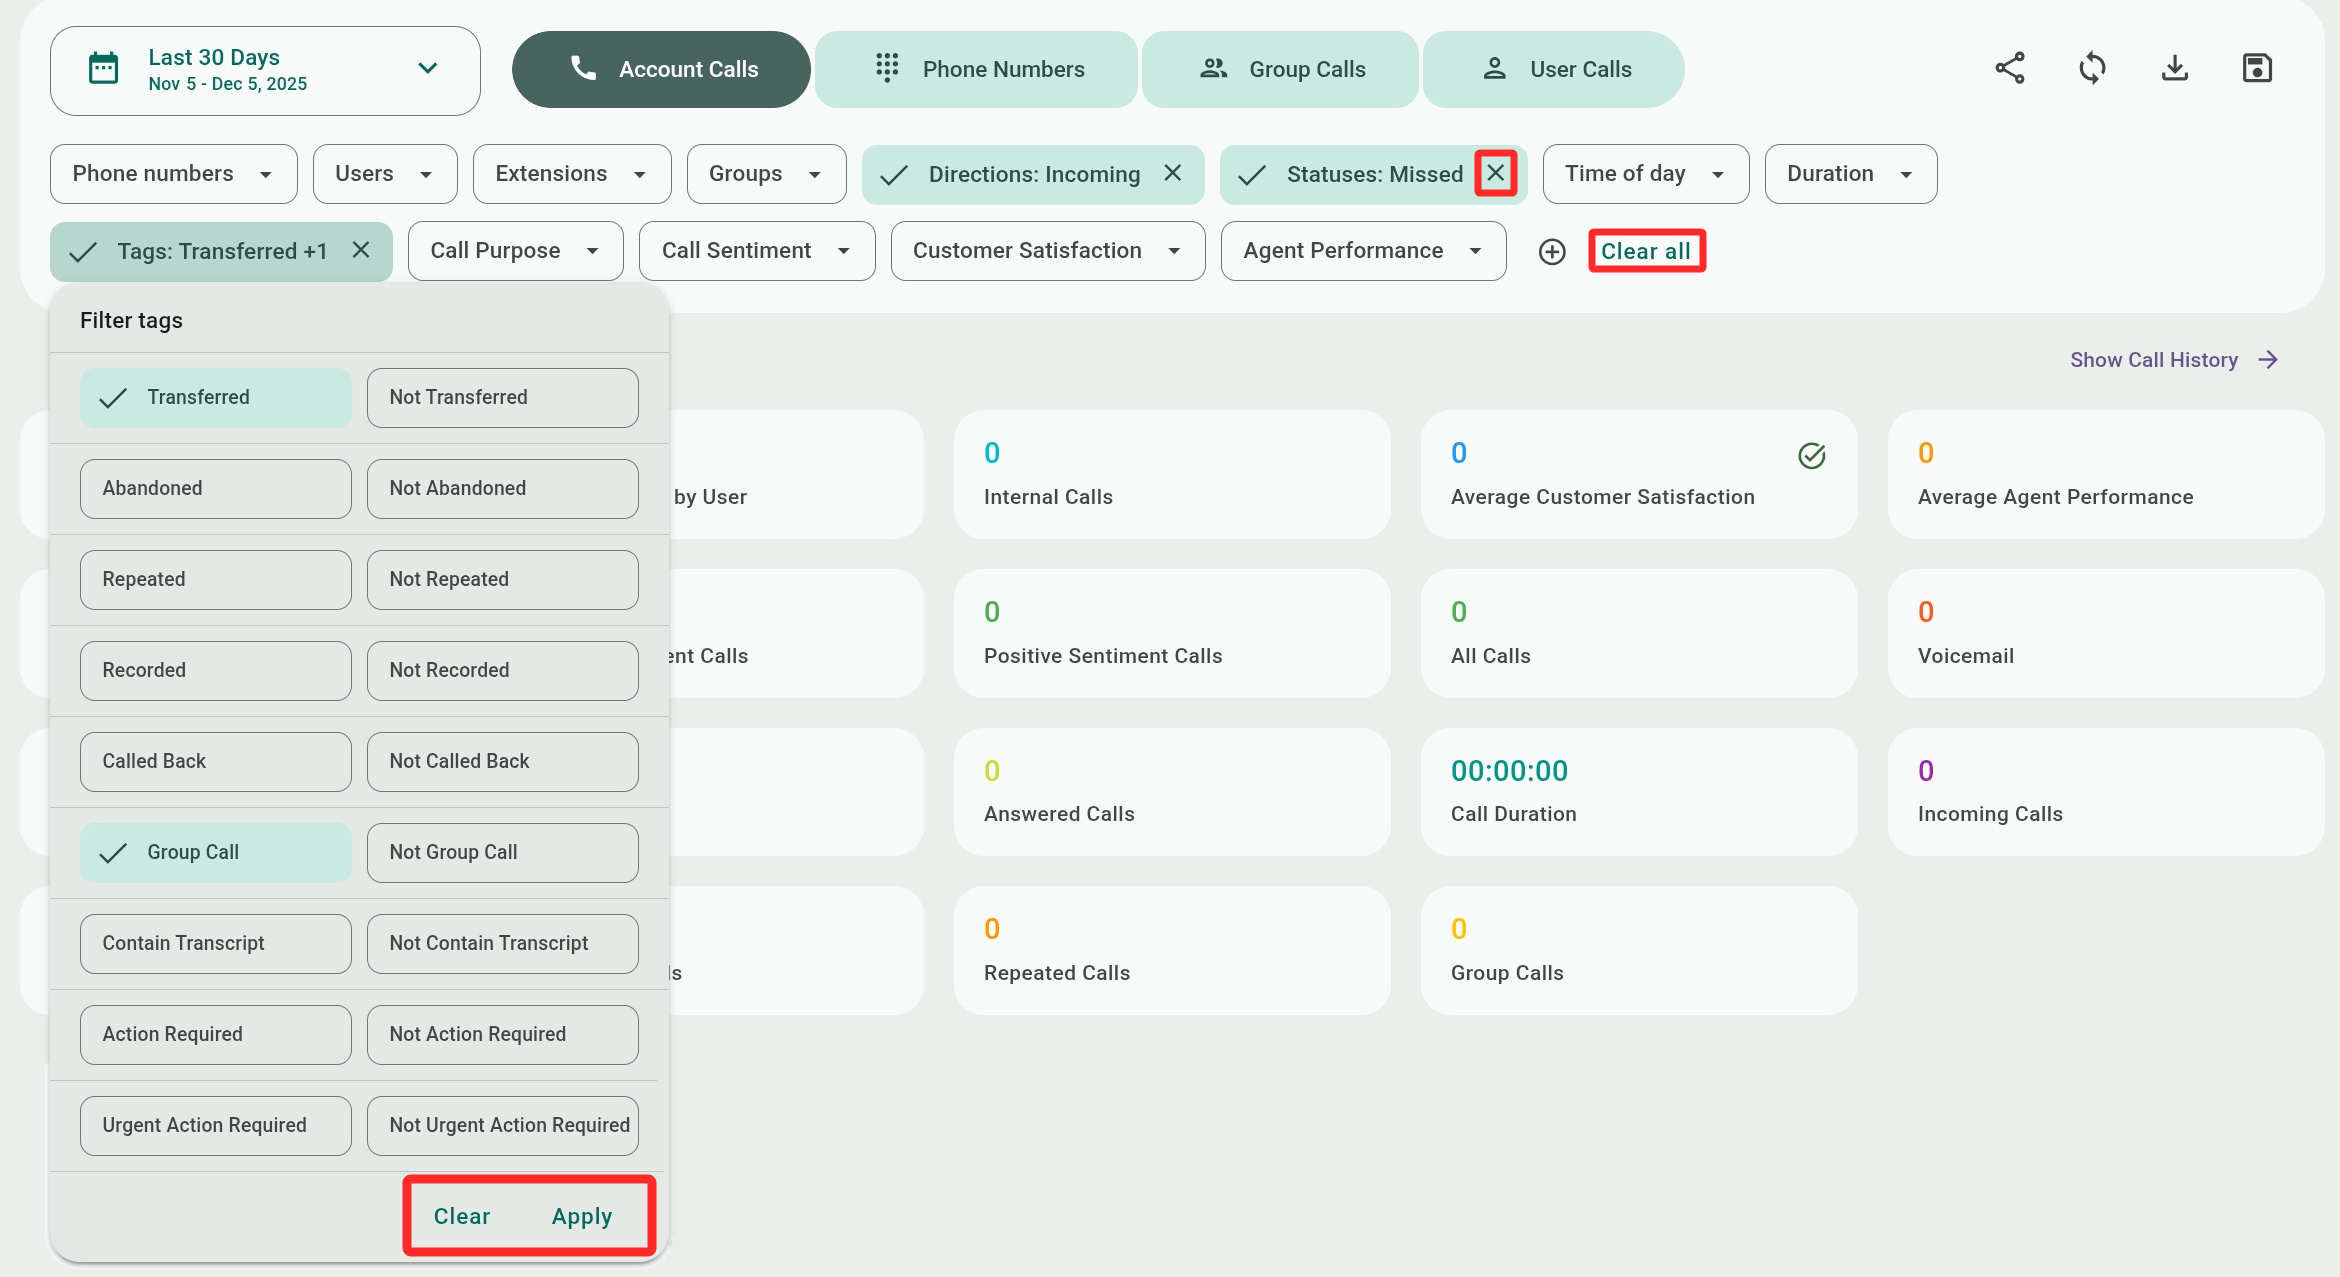Click the Positive Sentiment Calls card

[1171, 633]
